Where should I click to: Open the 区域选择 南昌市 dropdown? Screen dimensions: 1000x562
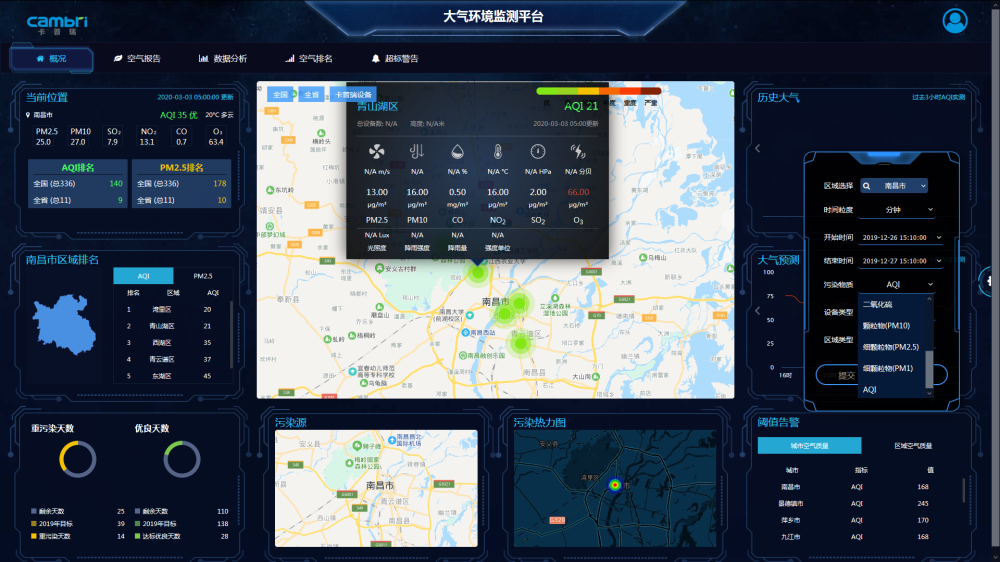[894, 186]
